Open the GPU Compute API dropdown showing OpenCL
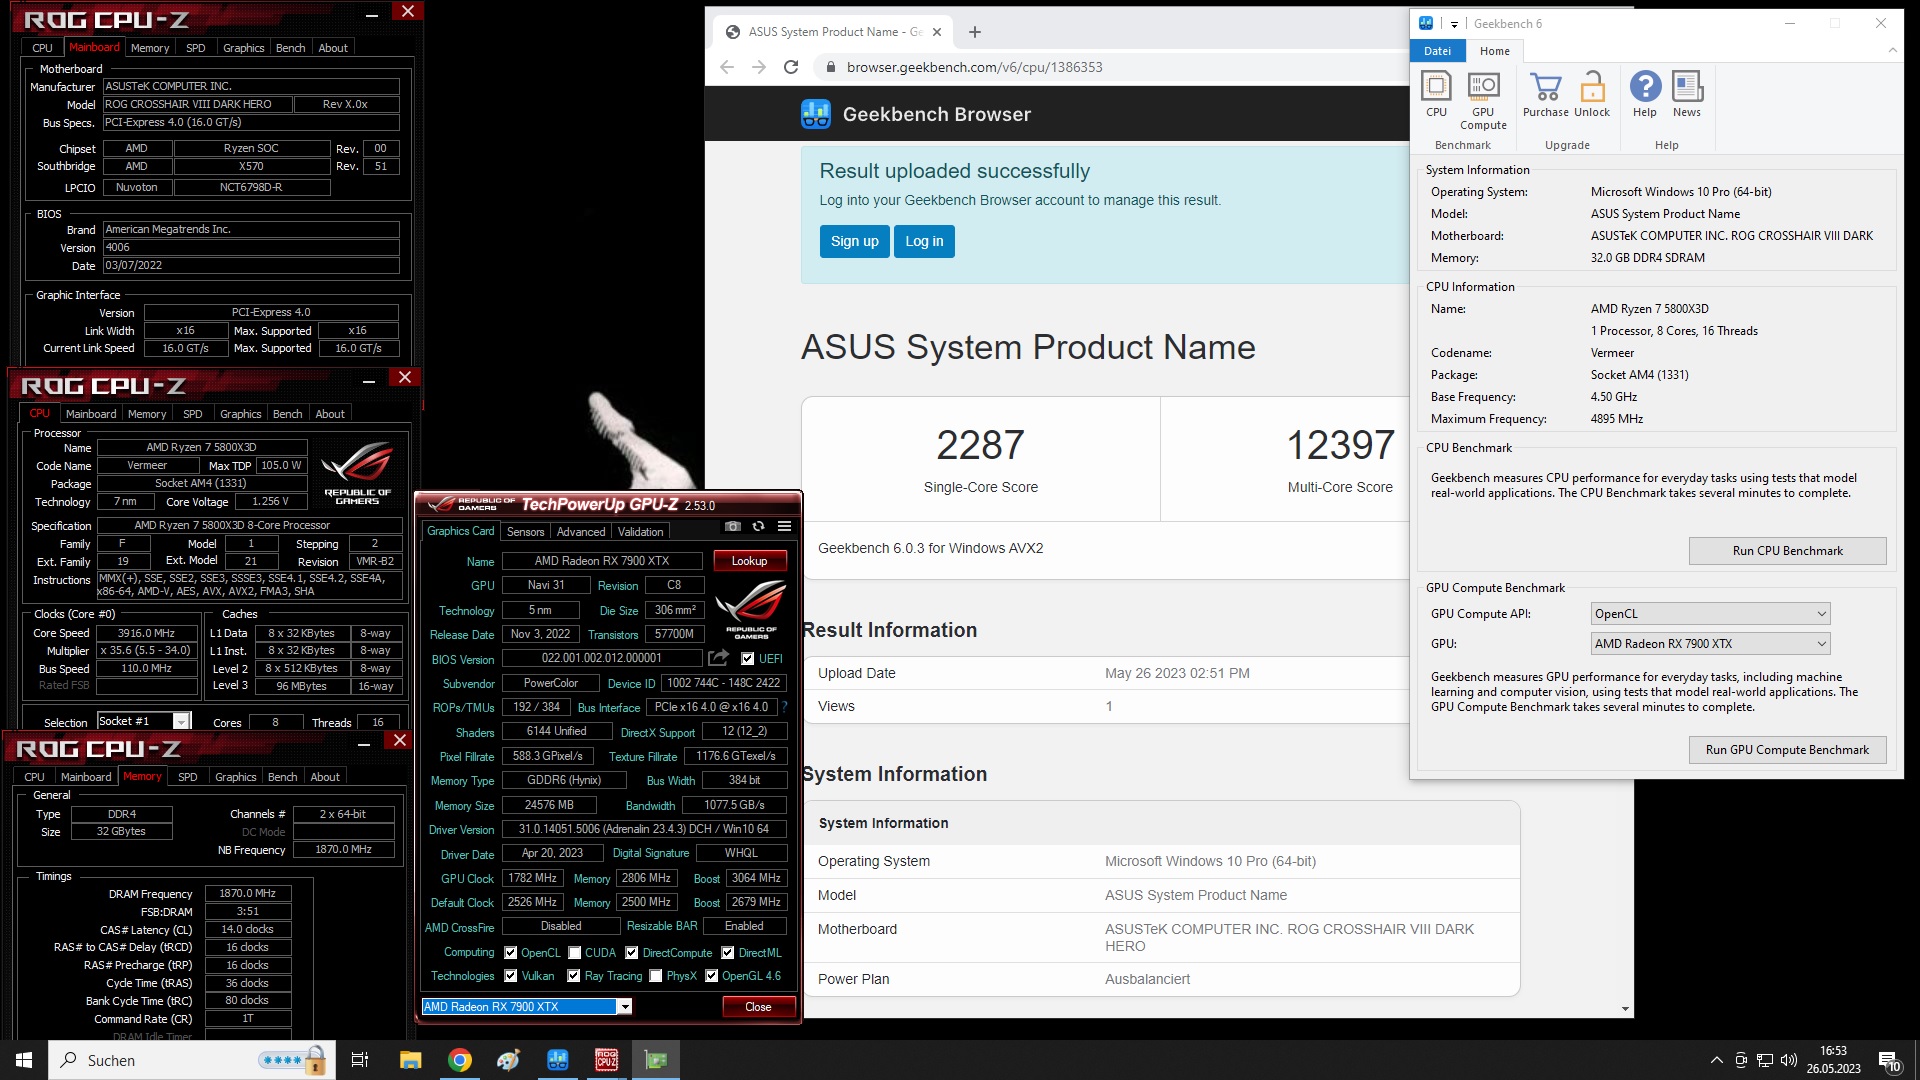 click(1710, 614)
